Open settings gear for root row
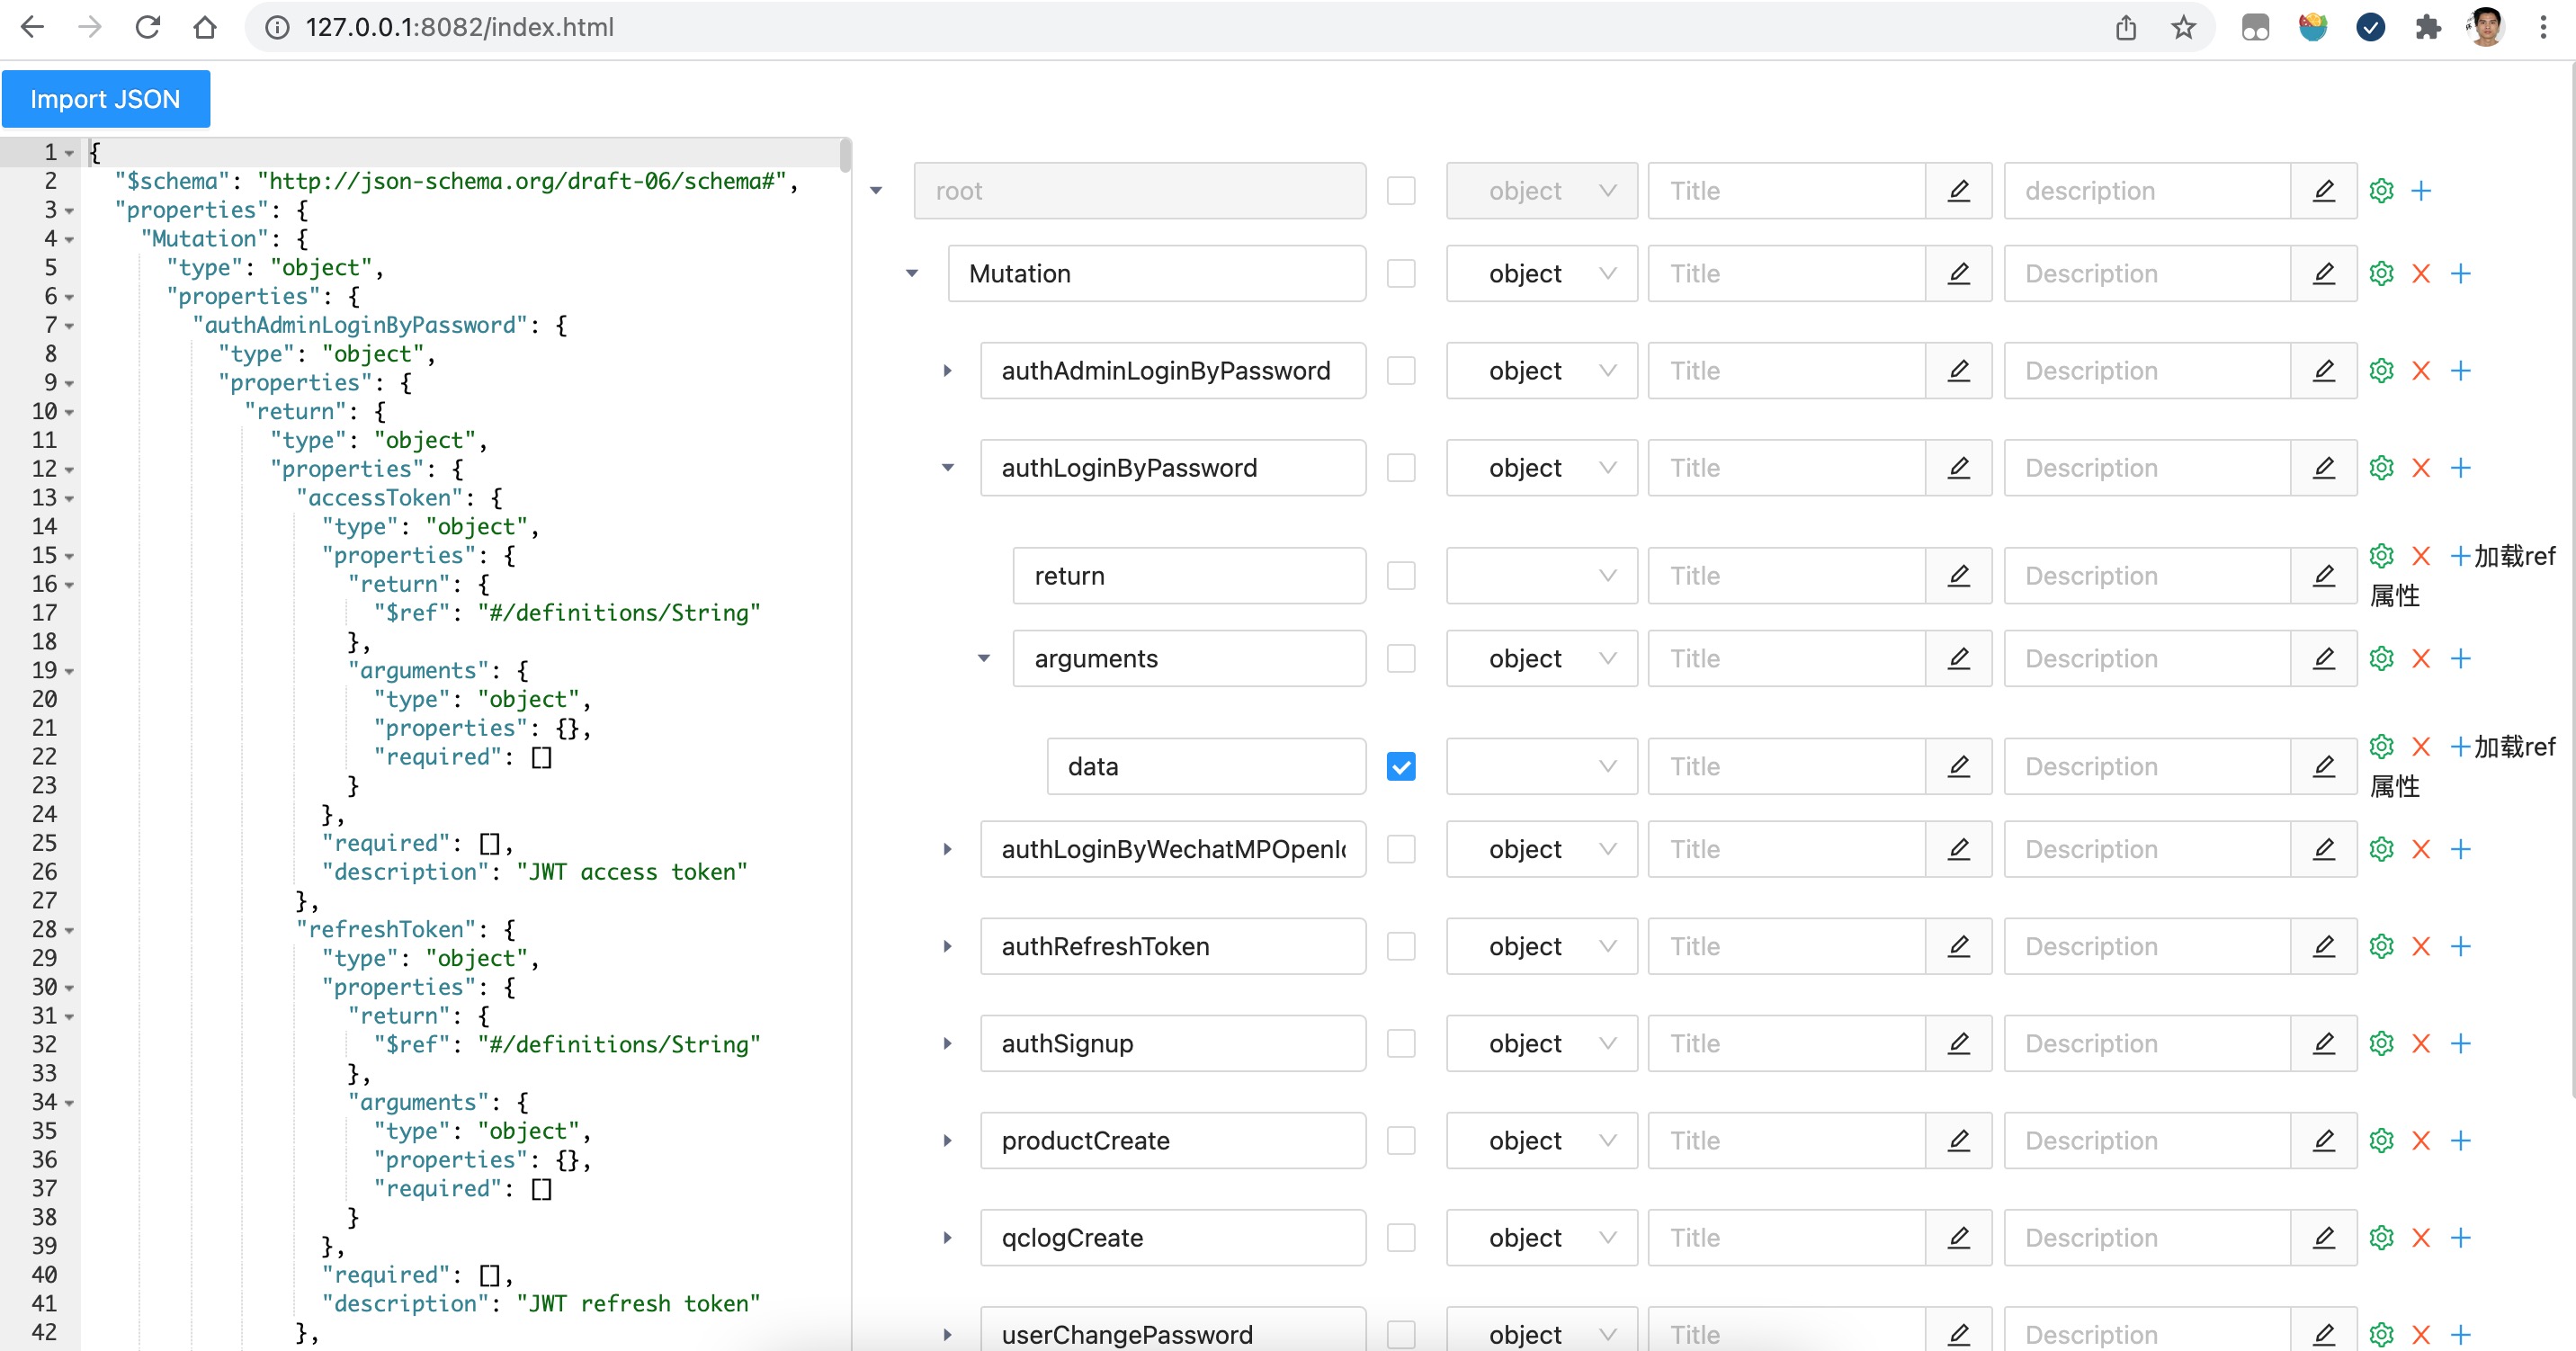This screenshot has width=2576, height=1351. coord(2381,190)
